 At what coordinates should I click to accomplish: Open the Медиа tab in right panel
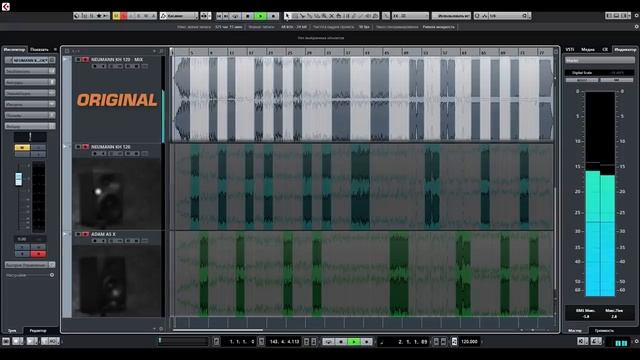coord(588,49)
